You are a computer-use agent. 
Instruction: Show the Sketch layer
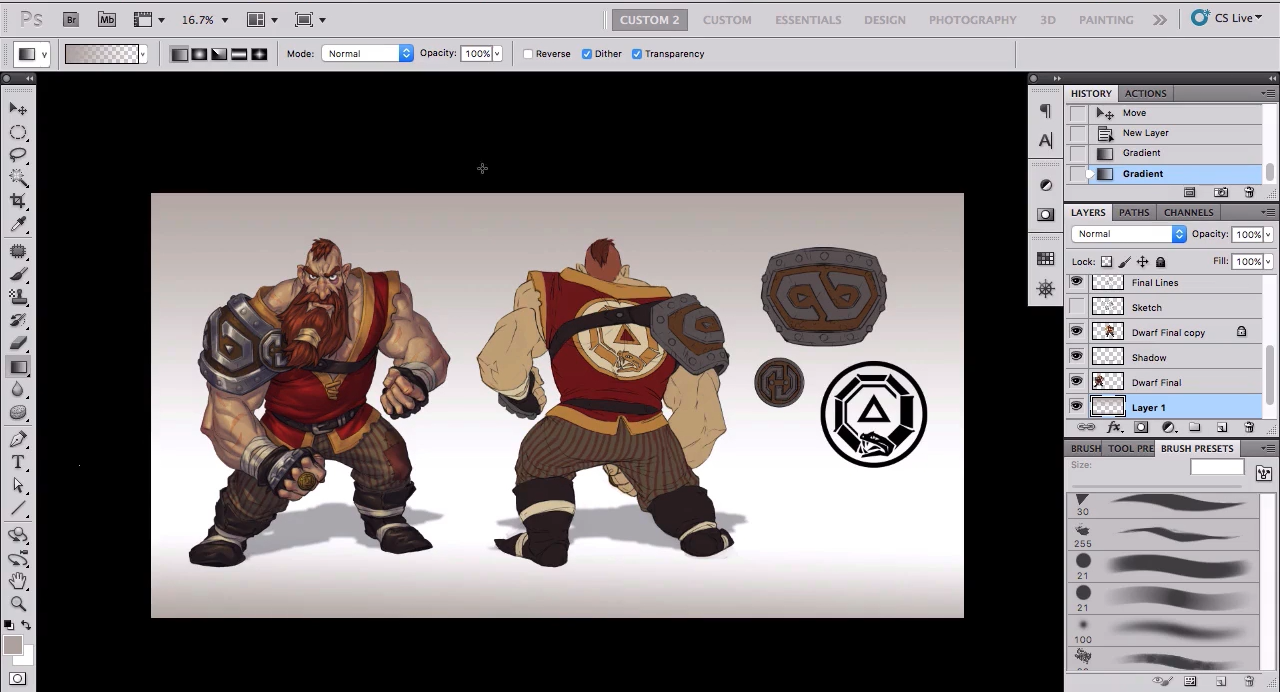1076,307
